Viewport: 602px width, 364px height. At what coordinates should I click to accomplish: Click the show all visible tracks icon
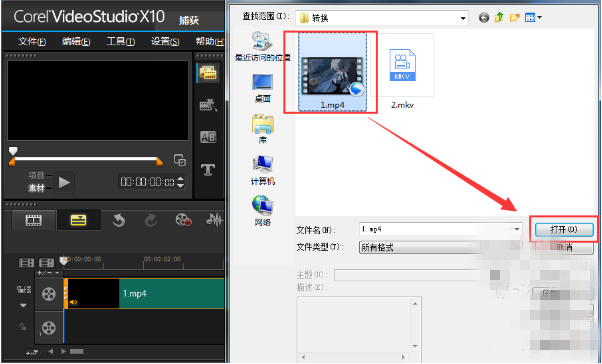(x=26, y=263)
